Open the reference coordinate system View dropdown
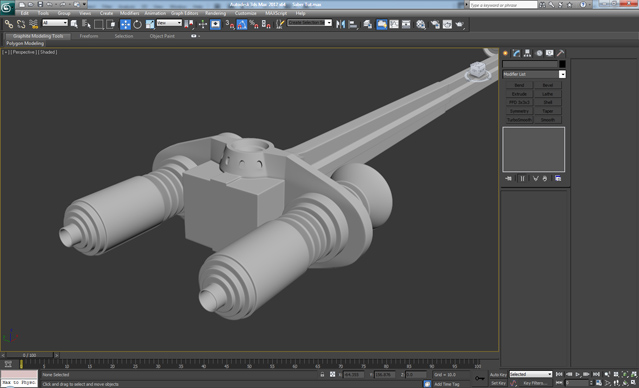The image size is (639, 388). [169, 23]
